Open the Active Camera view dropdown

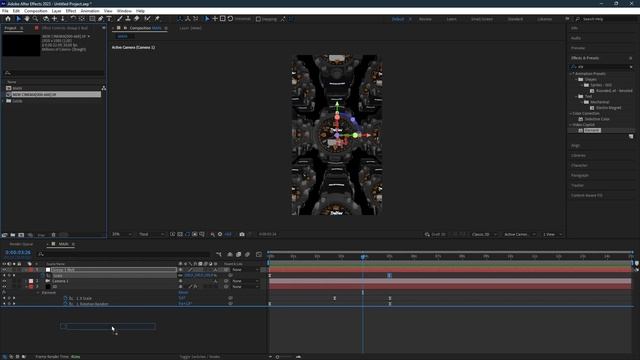click(x=519, y=234)
